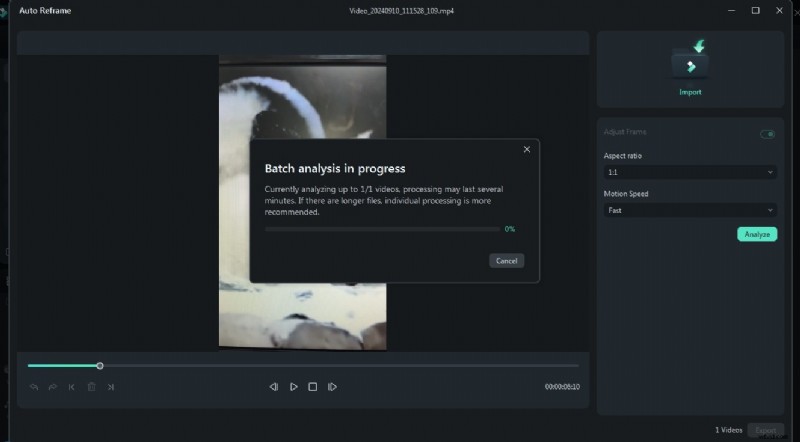
Task: Click the Export button
Action: tap(766, 430)
